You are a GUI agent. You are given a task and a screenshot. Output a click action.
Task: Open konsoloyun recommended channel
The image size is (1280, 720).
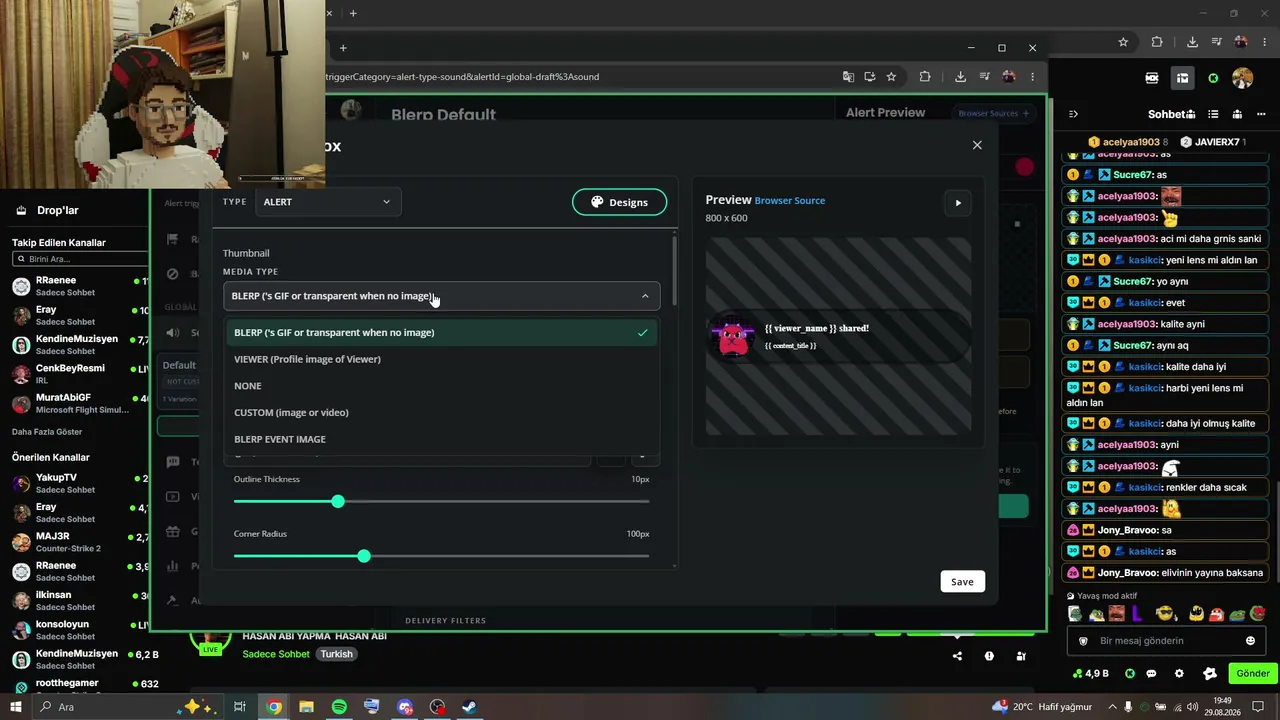[x=80, y=630]
